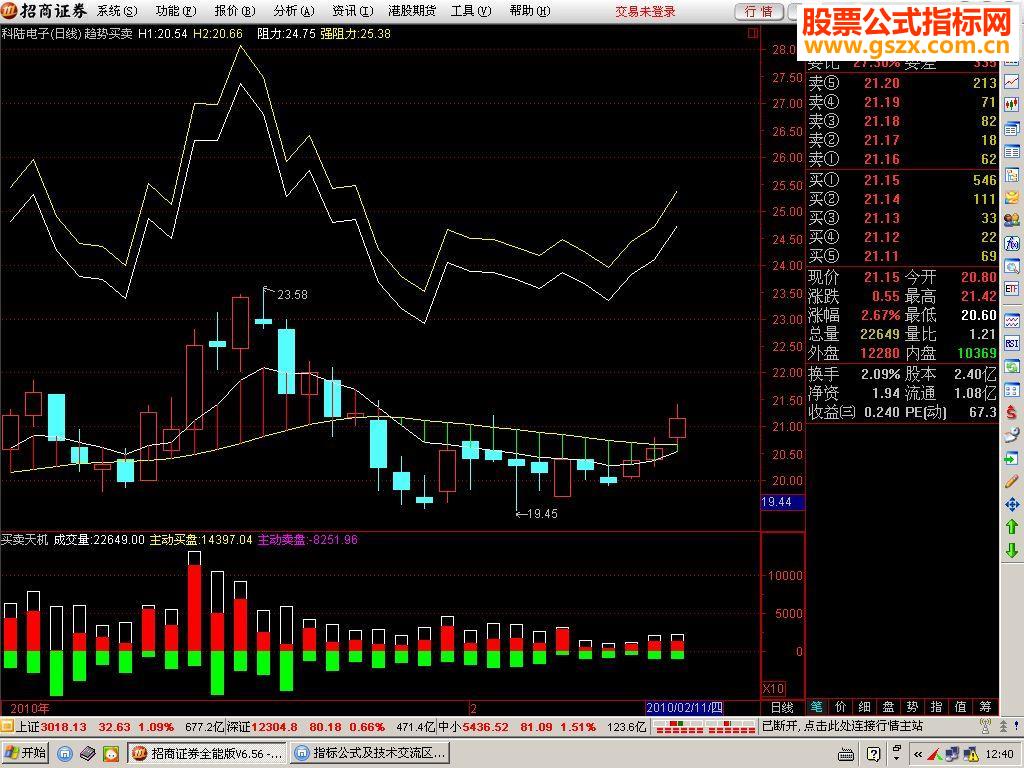Switch to the 势 tab
1024x768 pixels.
pos(912,707)
